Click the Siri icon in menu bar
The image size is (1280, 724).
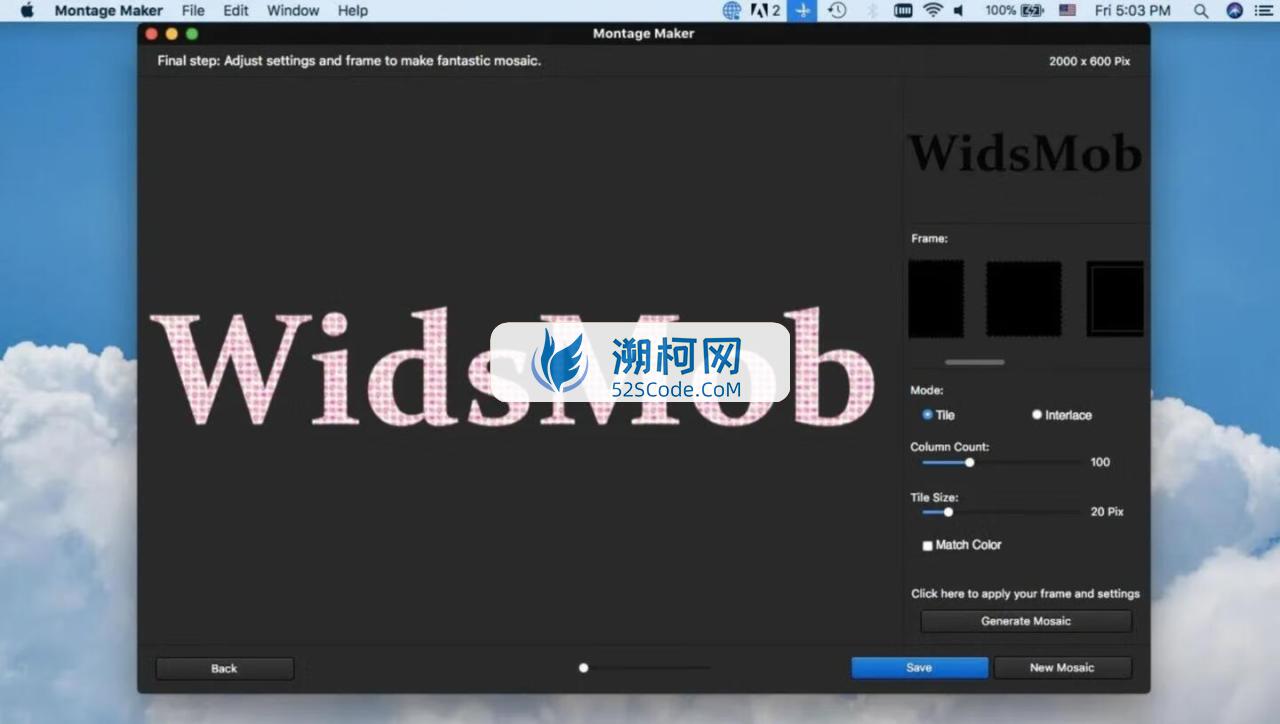[1235, 10]
